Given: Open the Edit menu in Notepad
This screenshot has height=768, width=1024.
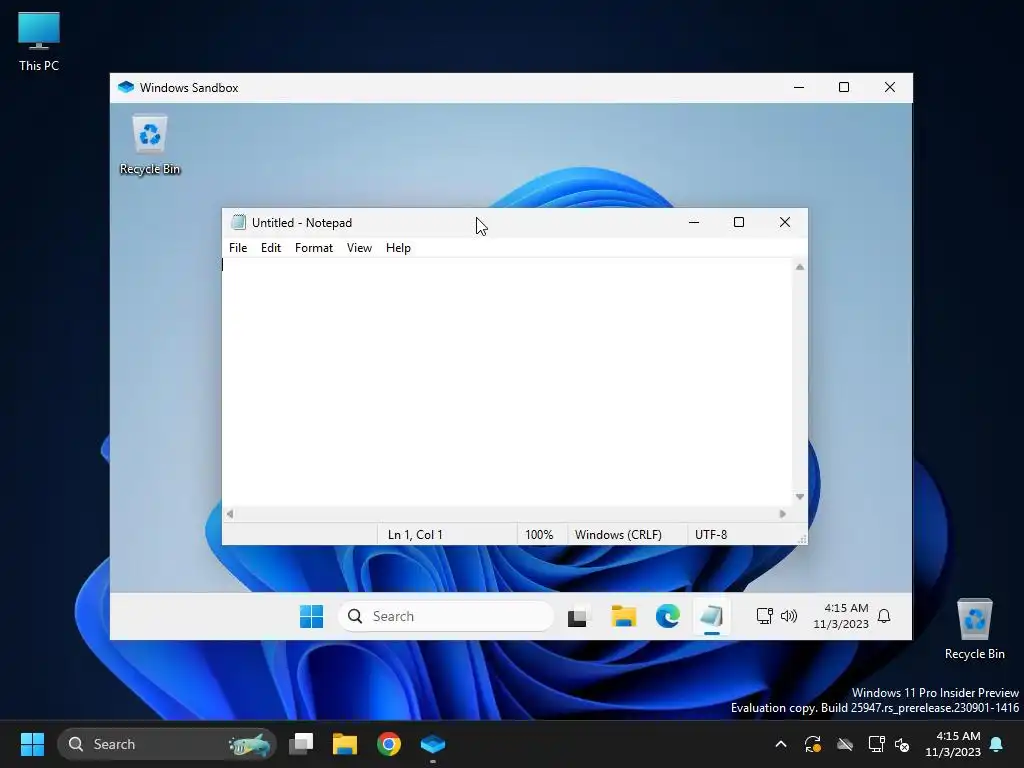Looking at the screenshot, I should [x=270, y=248].
